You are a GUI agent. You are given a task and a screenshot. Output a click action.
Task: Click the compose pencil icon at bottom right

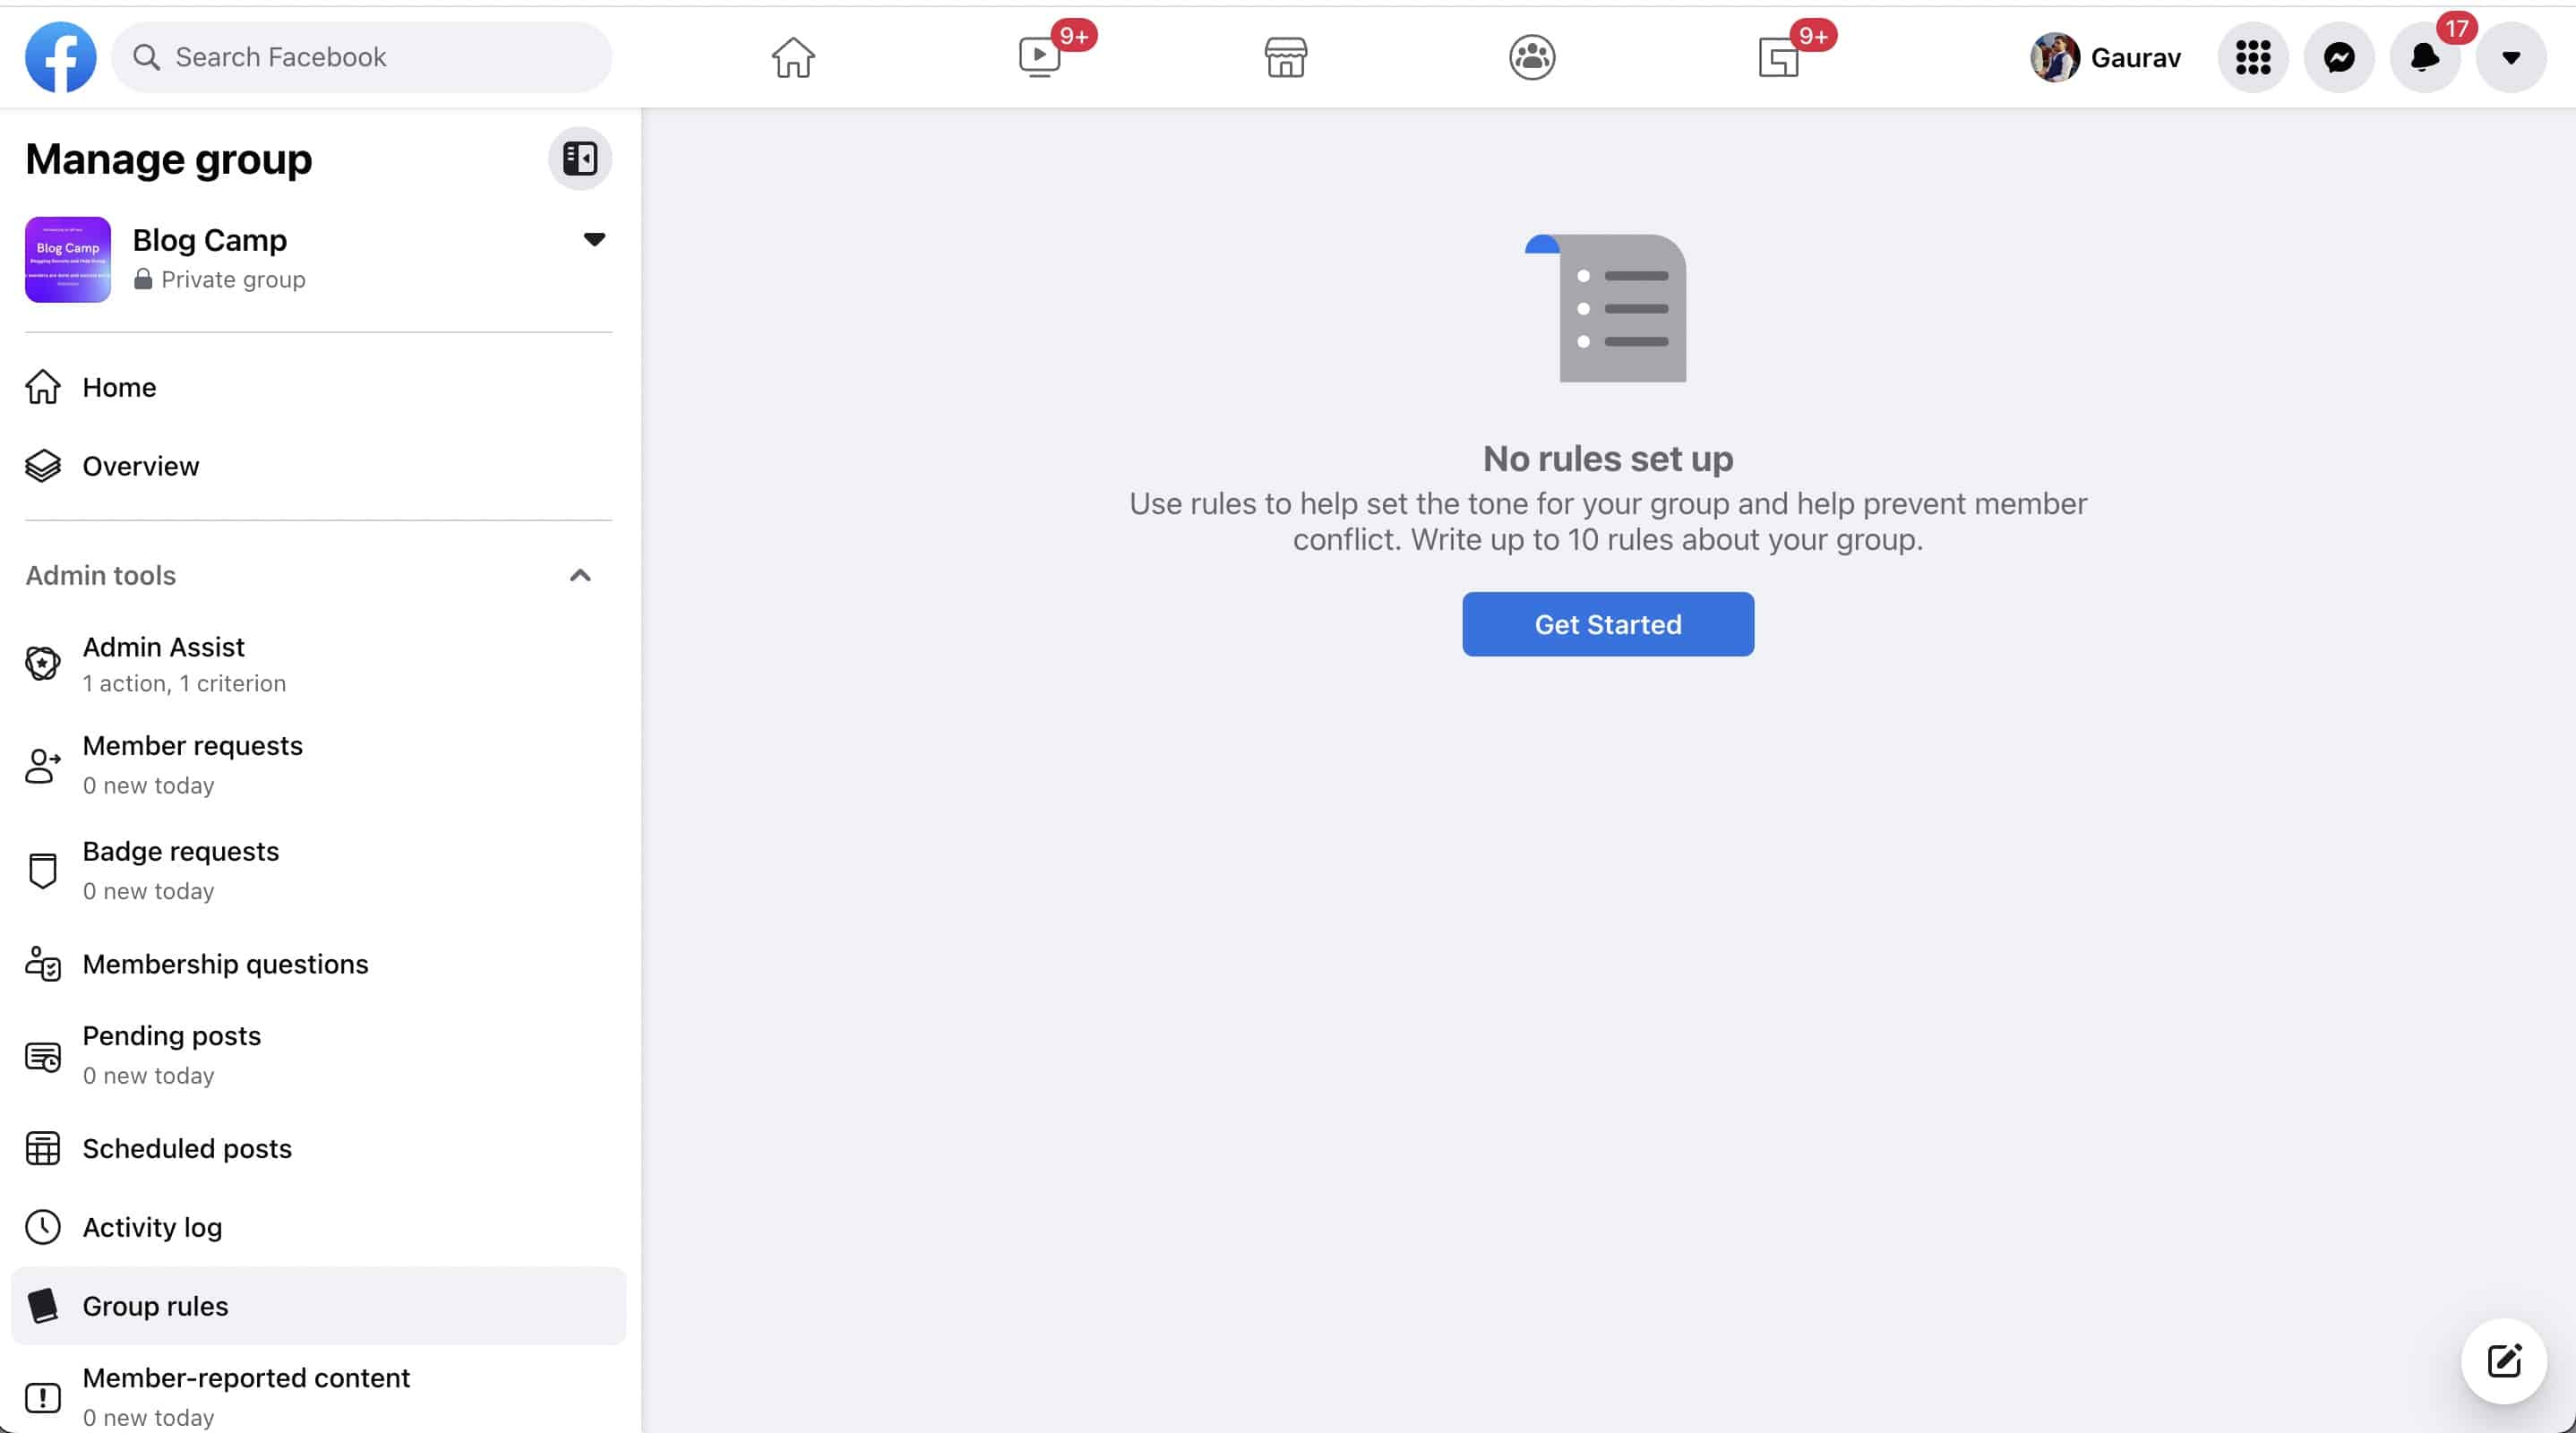[2504, 1360]
